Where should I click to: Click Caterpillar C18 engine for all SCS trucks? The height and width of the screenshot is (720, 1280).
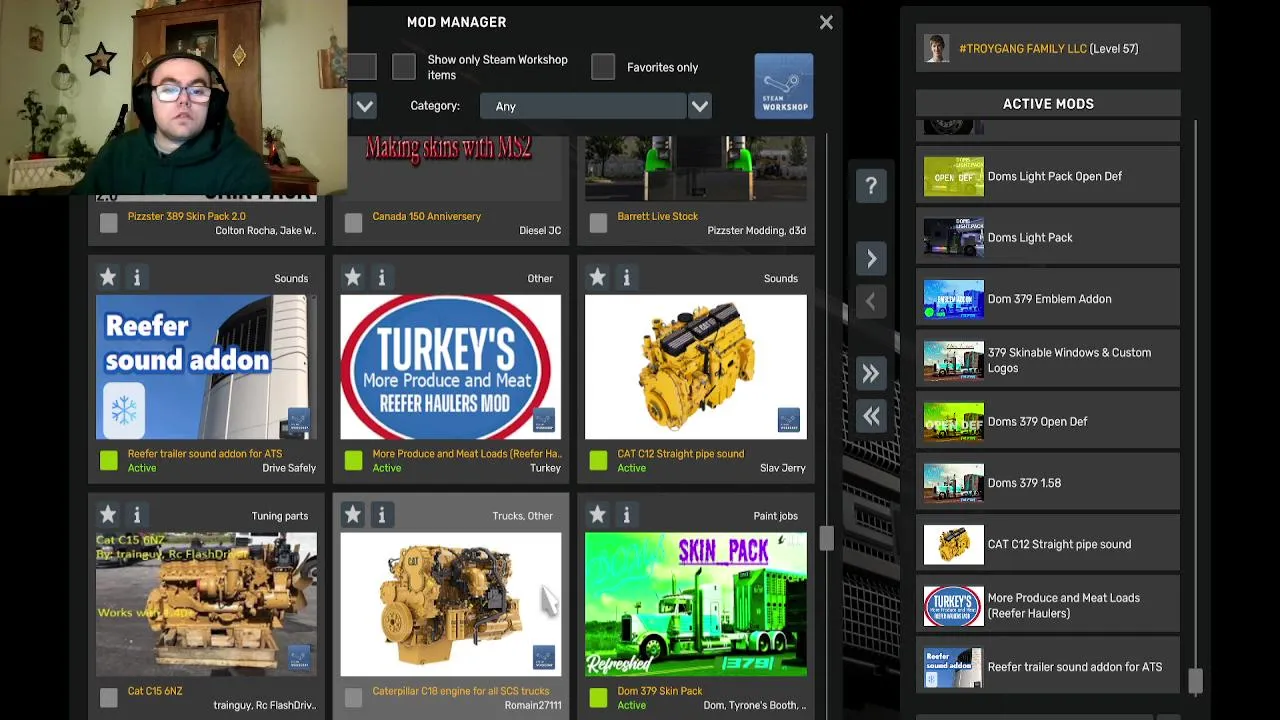pyautogui.click(x=460, y=691)
